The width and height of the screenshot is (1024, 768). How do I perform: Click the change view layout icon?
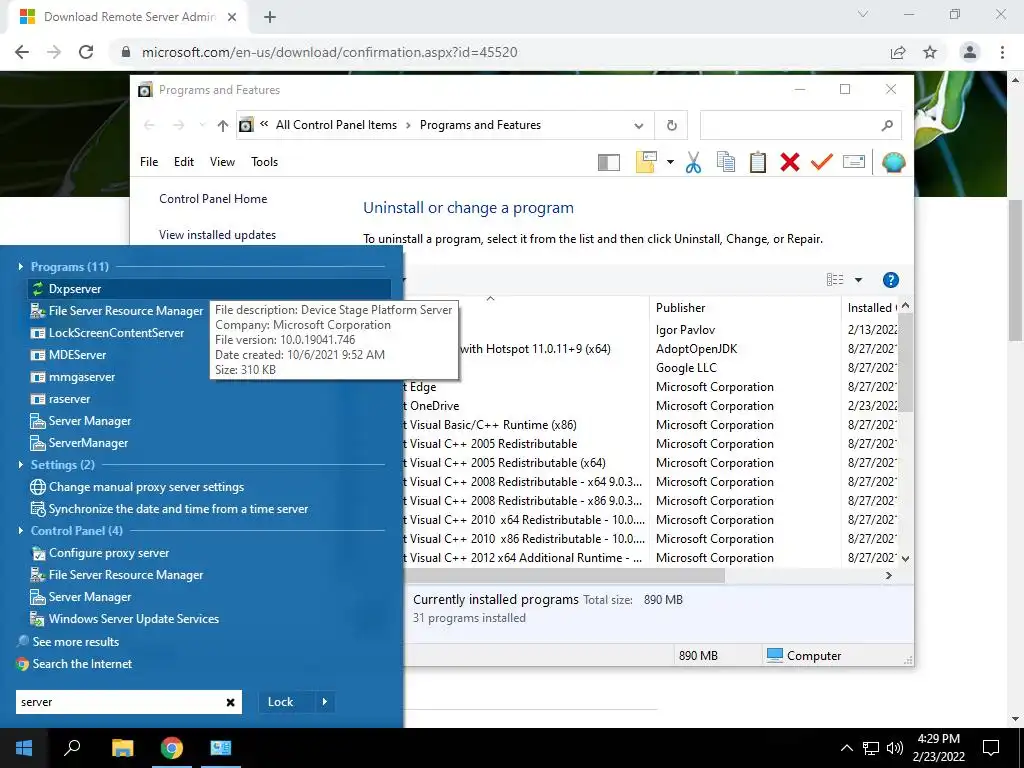pos(835,280)
